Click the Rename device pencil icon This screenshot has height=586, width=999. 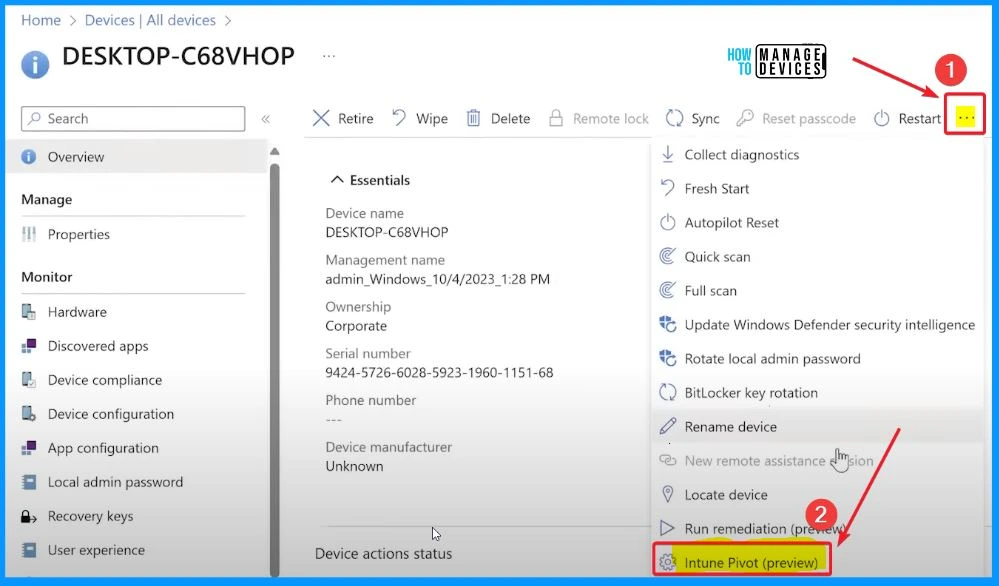(x=667, y=426)
